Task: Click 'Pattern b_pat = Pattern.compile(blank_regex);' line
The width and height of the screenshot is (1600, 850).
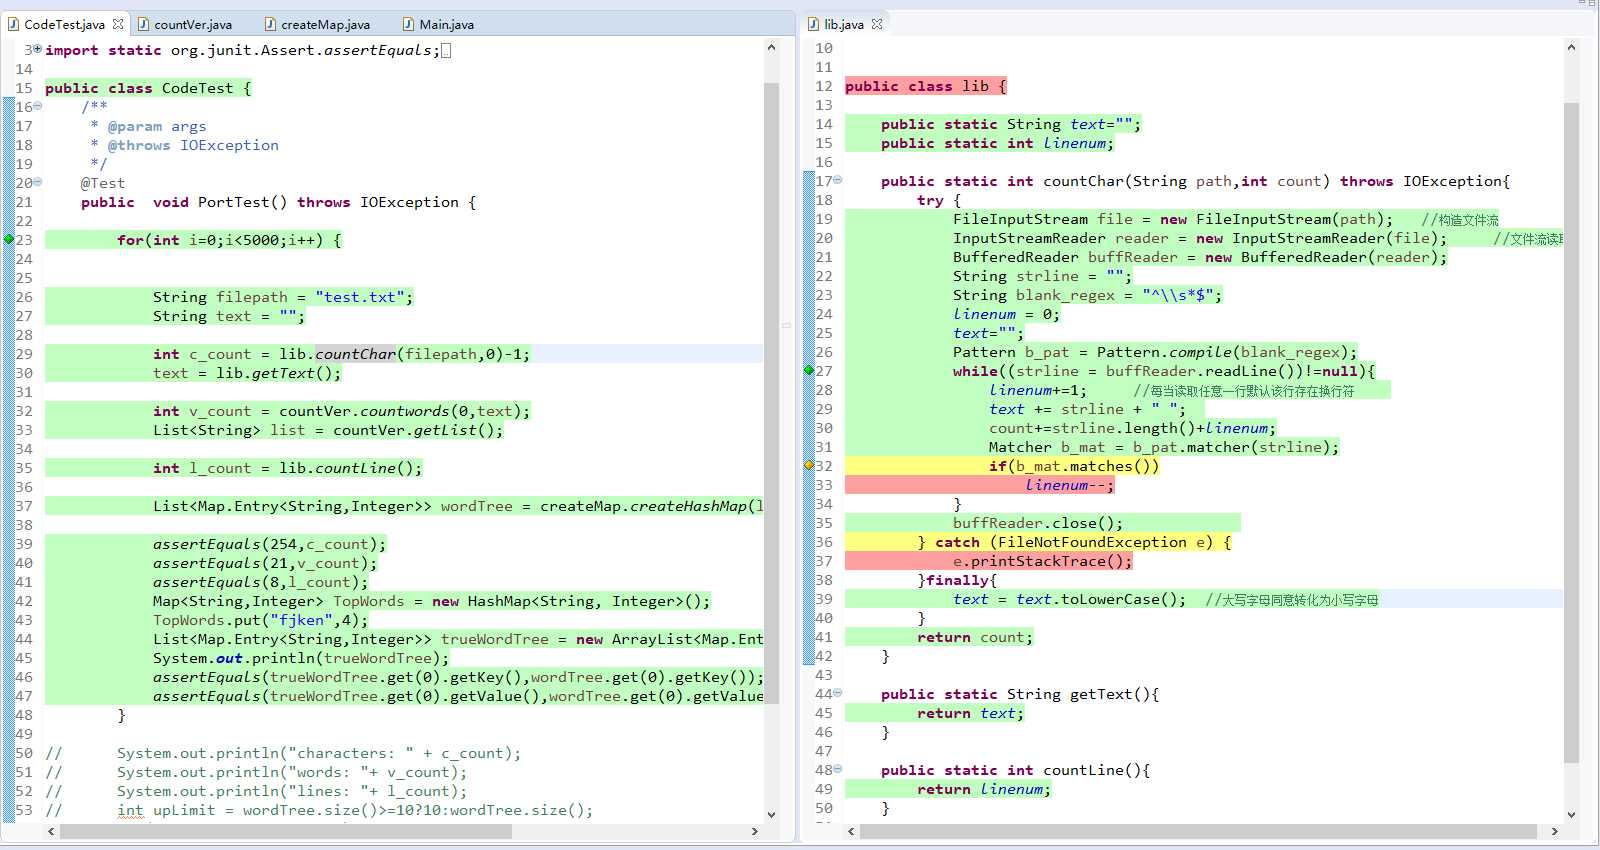Action: click(x=1155, y=352)
